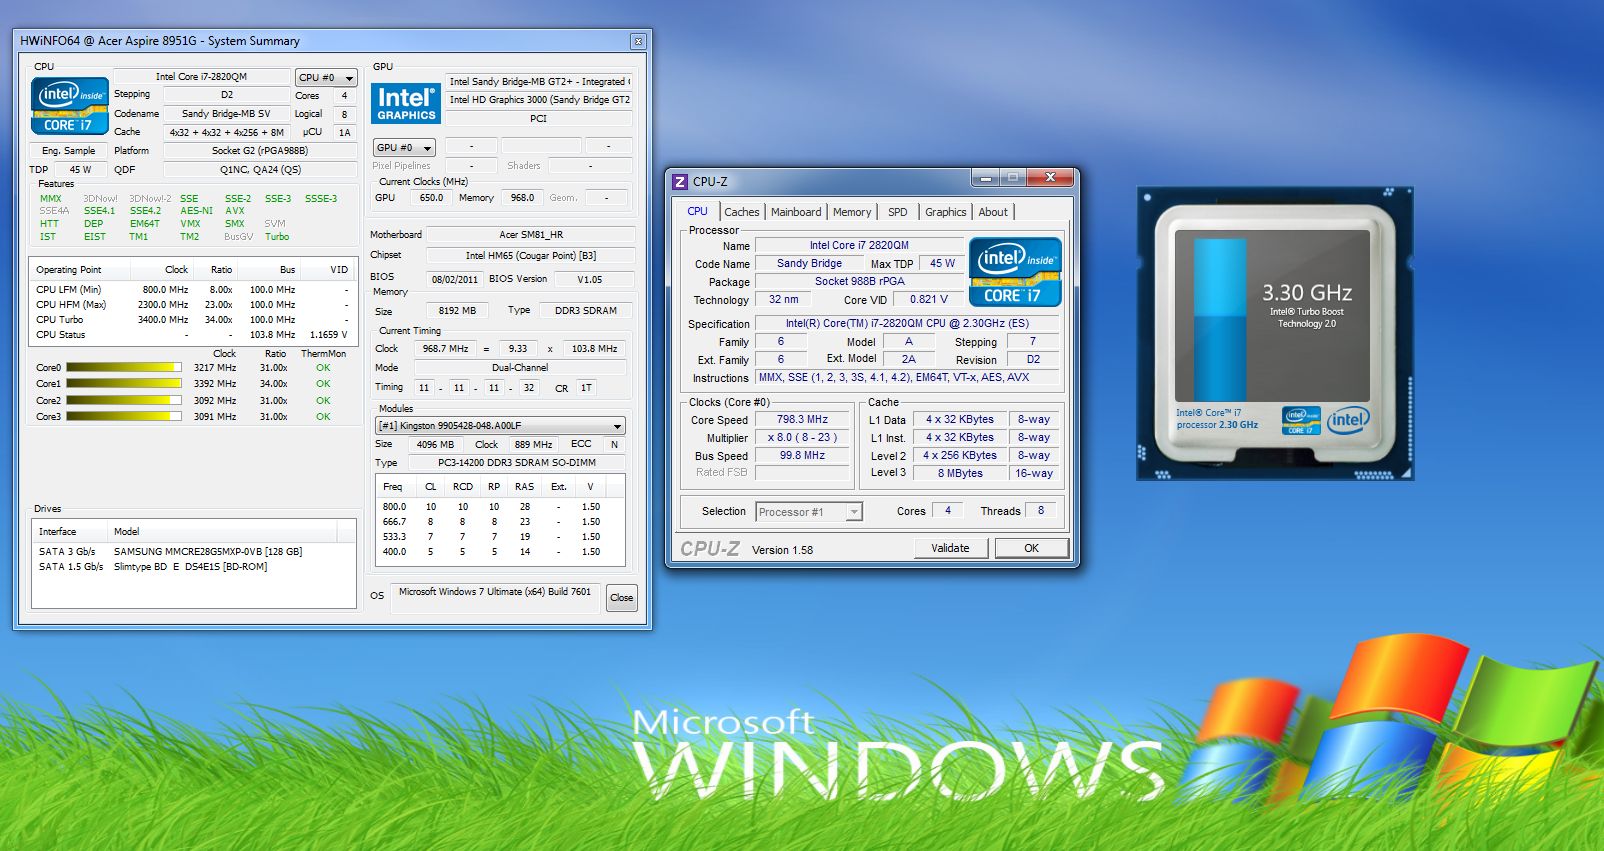Click the 3.30 GHz Turbo Boost frequency display
This screenshot has width=1604, height=851.
click(x=1306, y=293)
